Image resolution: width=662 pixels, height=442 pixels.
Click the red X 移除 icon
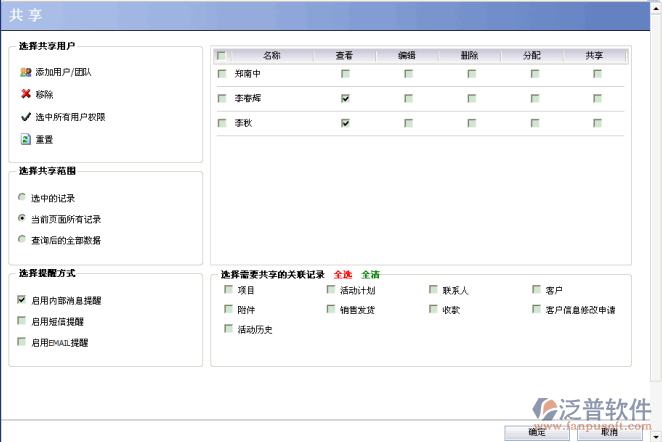(x=25, y=94)
